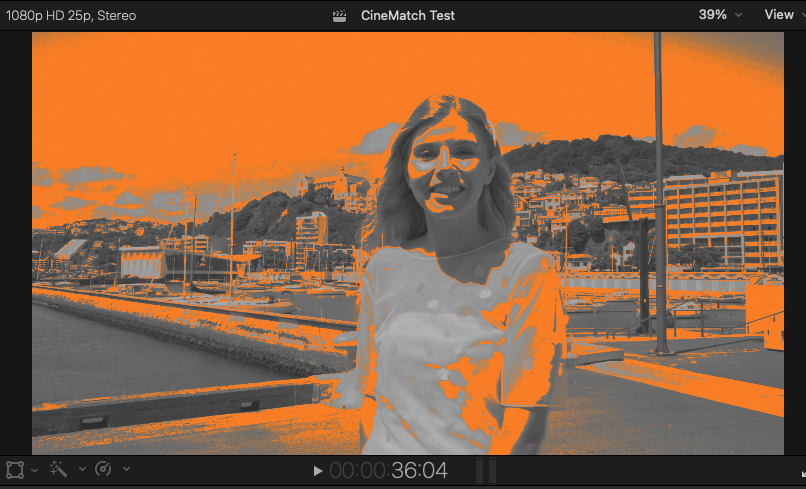Toggle full screen viewer with arrows icon
The image size is (806, 489).
coord(800,470)
